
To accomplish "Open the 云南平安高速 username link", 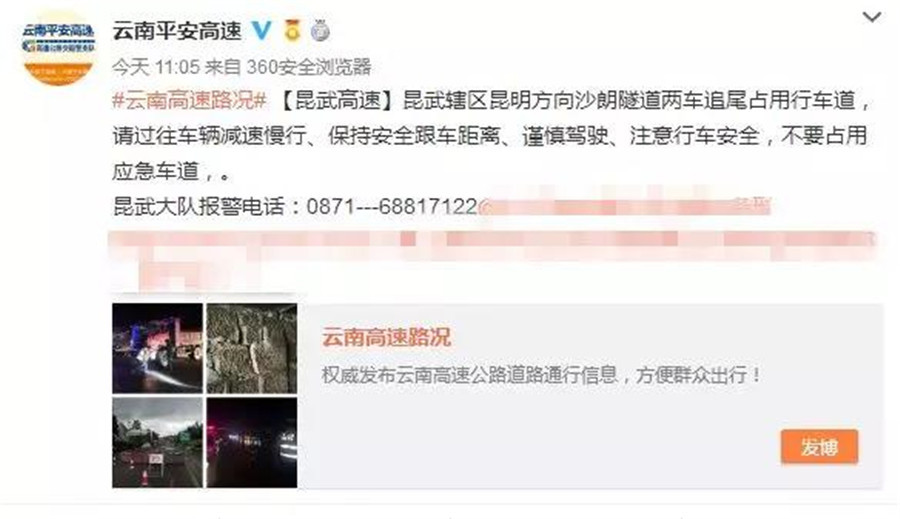I will [x=177, y=30].
